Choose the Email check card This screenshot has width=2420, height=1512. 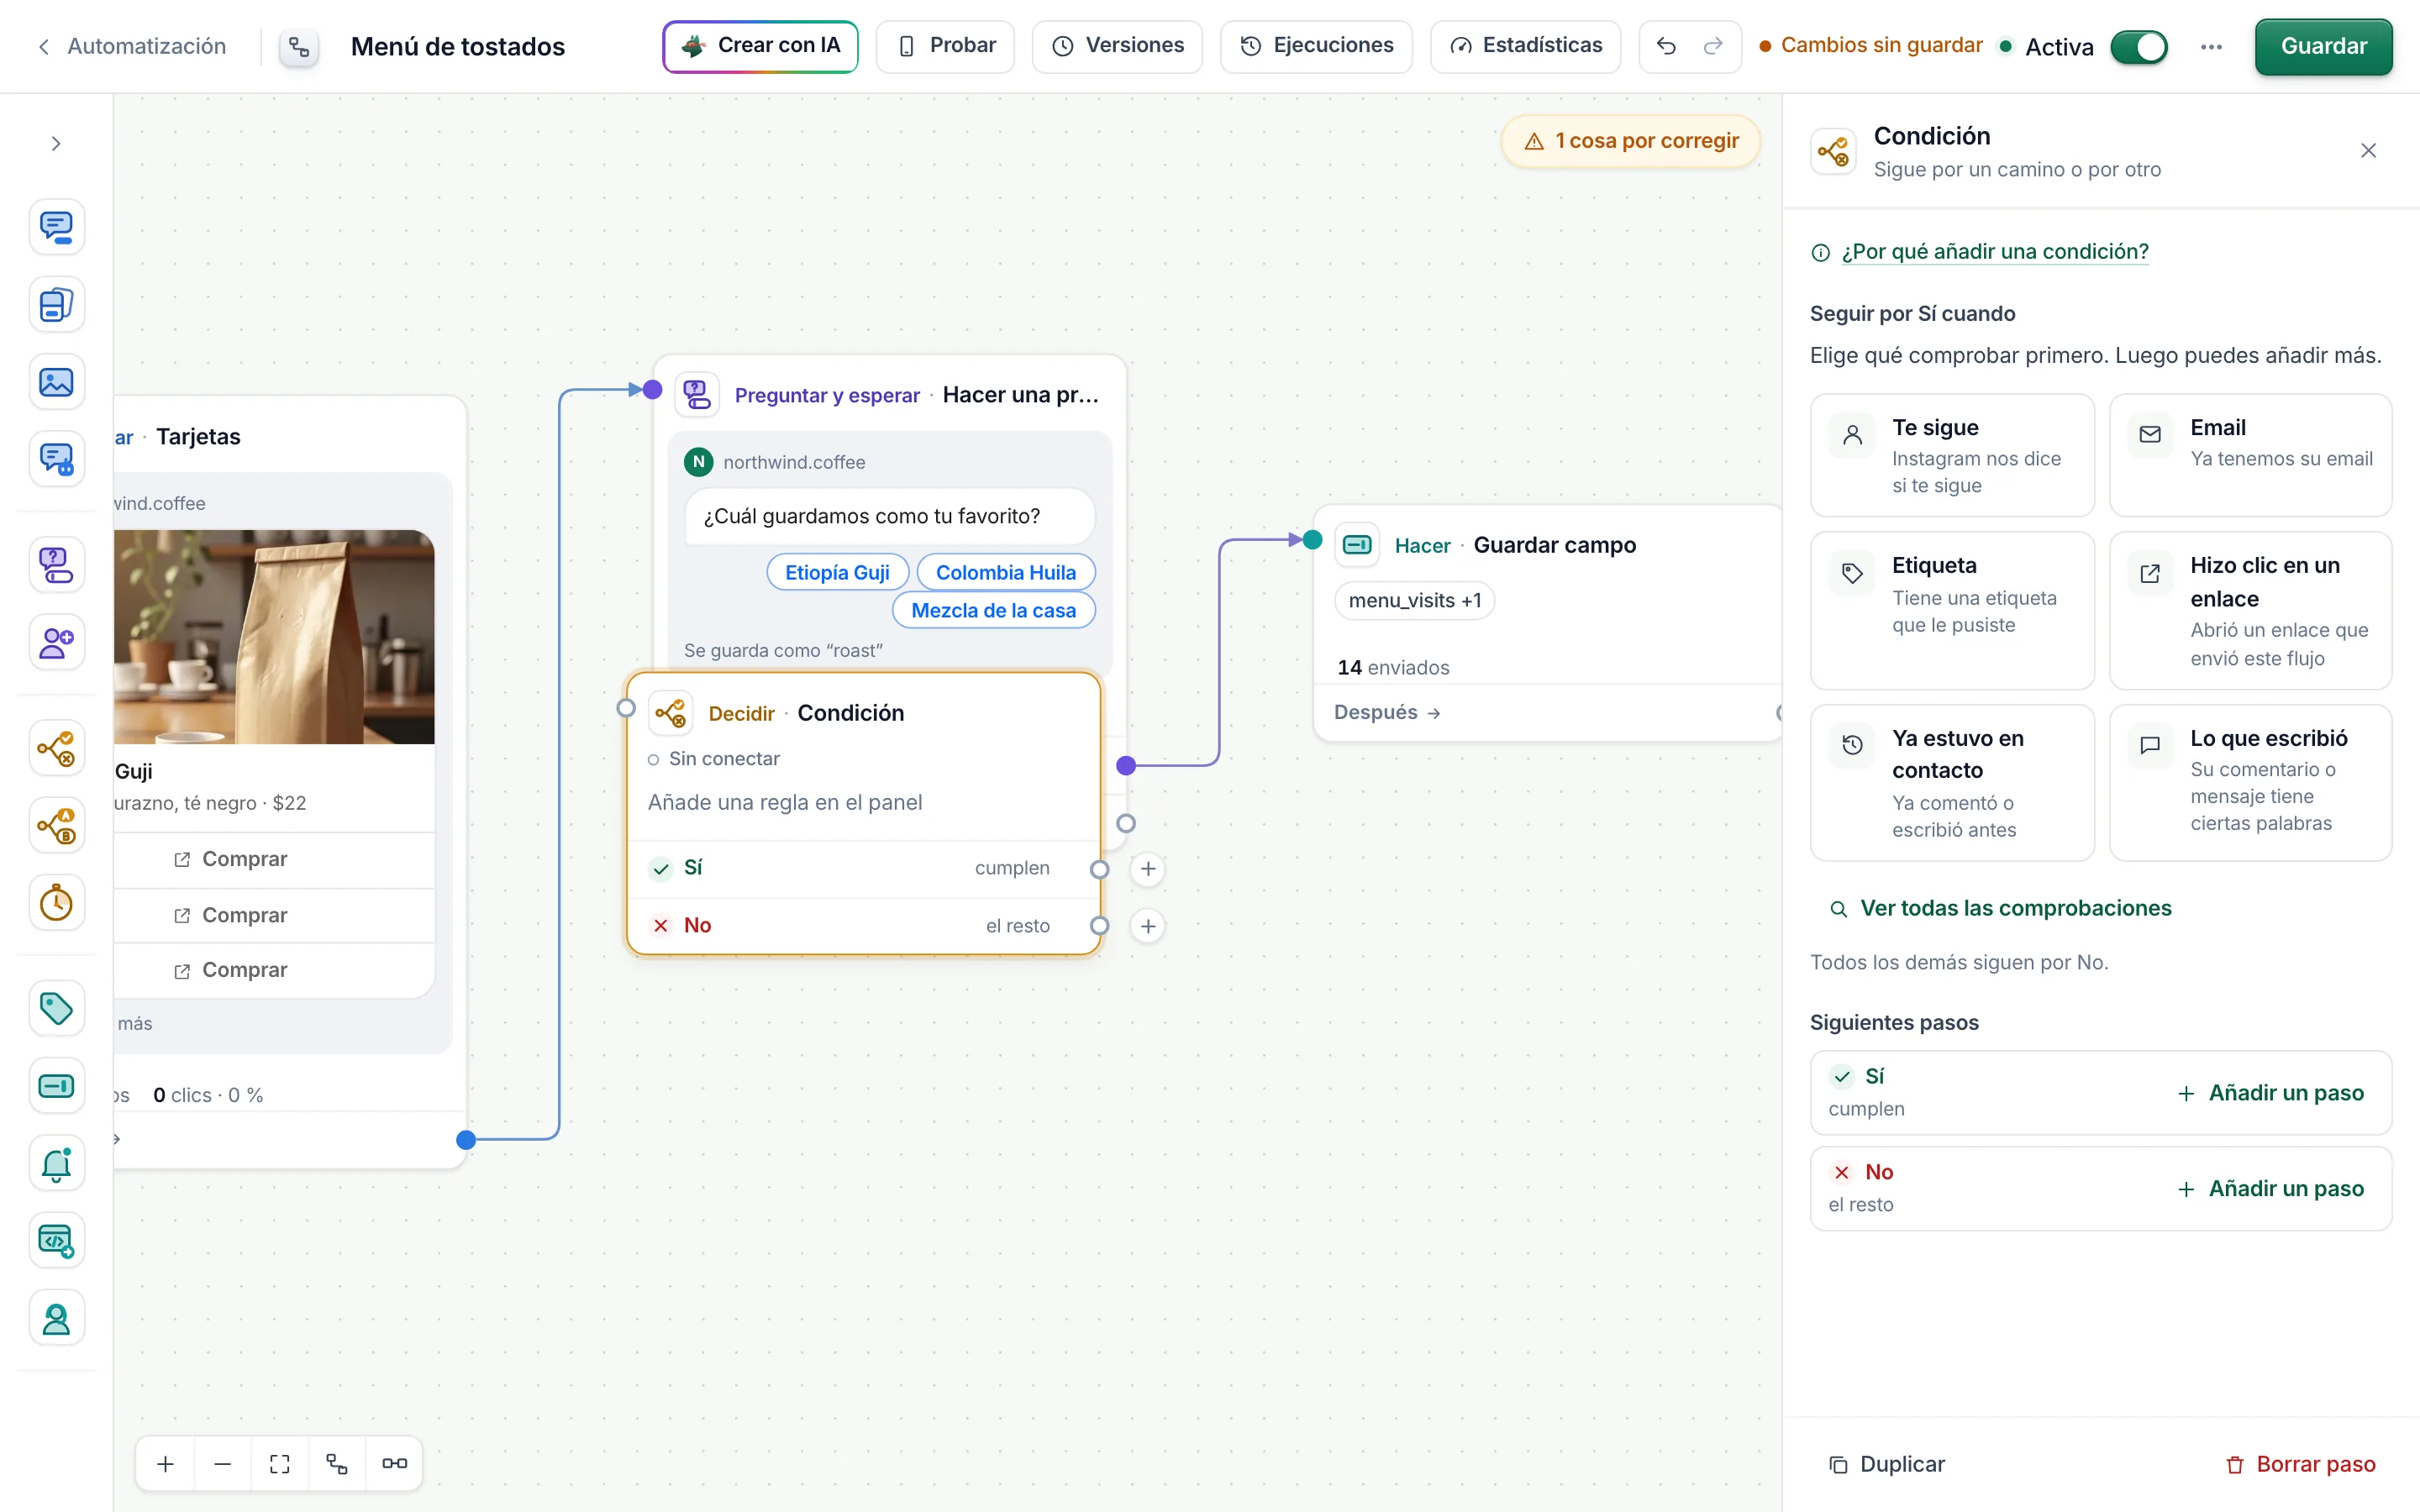coord(2250,455)
